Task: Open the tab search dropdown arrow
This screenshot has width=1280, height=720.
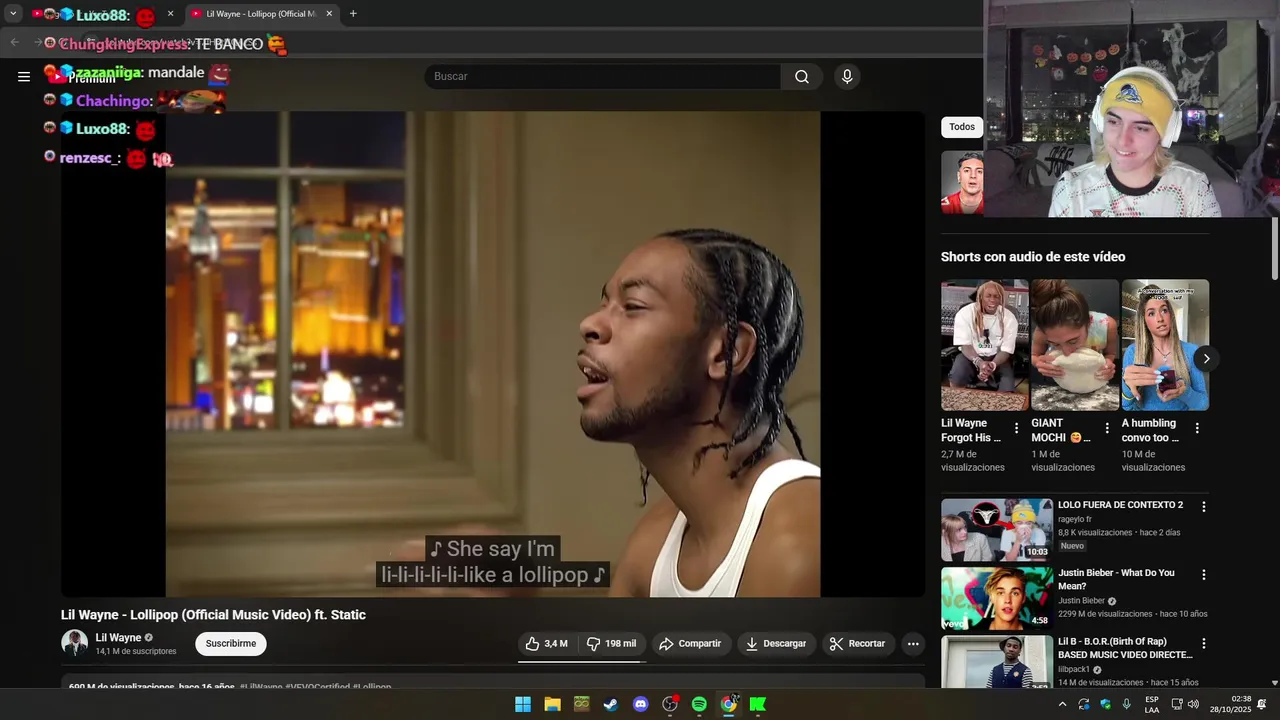Action: click(x=13, y=14)
